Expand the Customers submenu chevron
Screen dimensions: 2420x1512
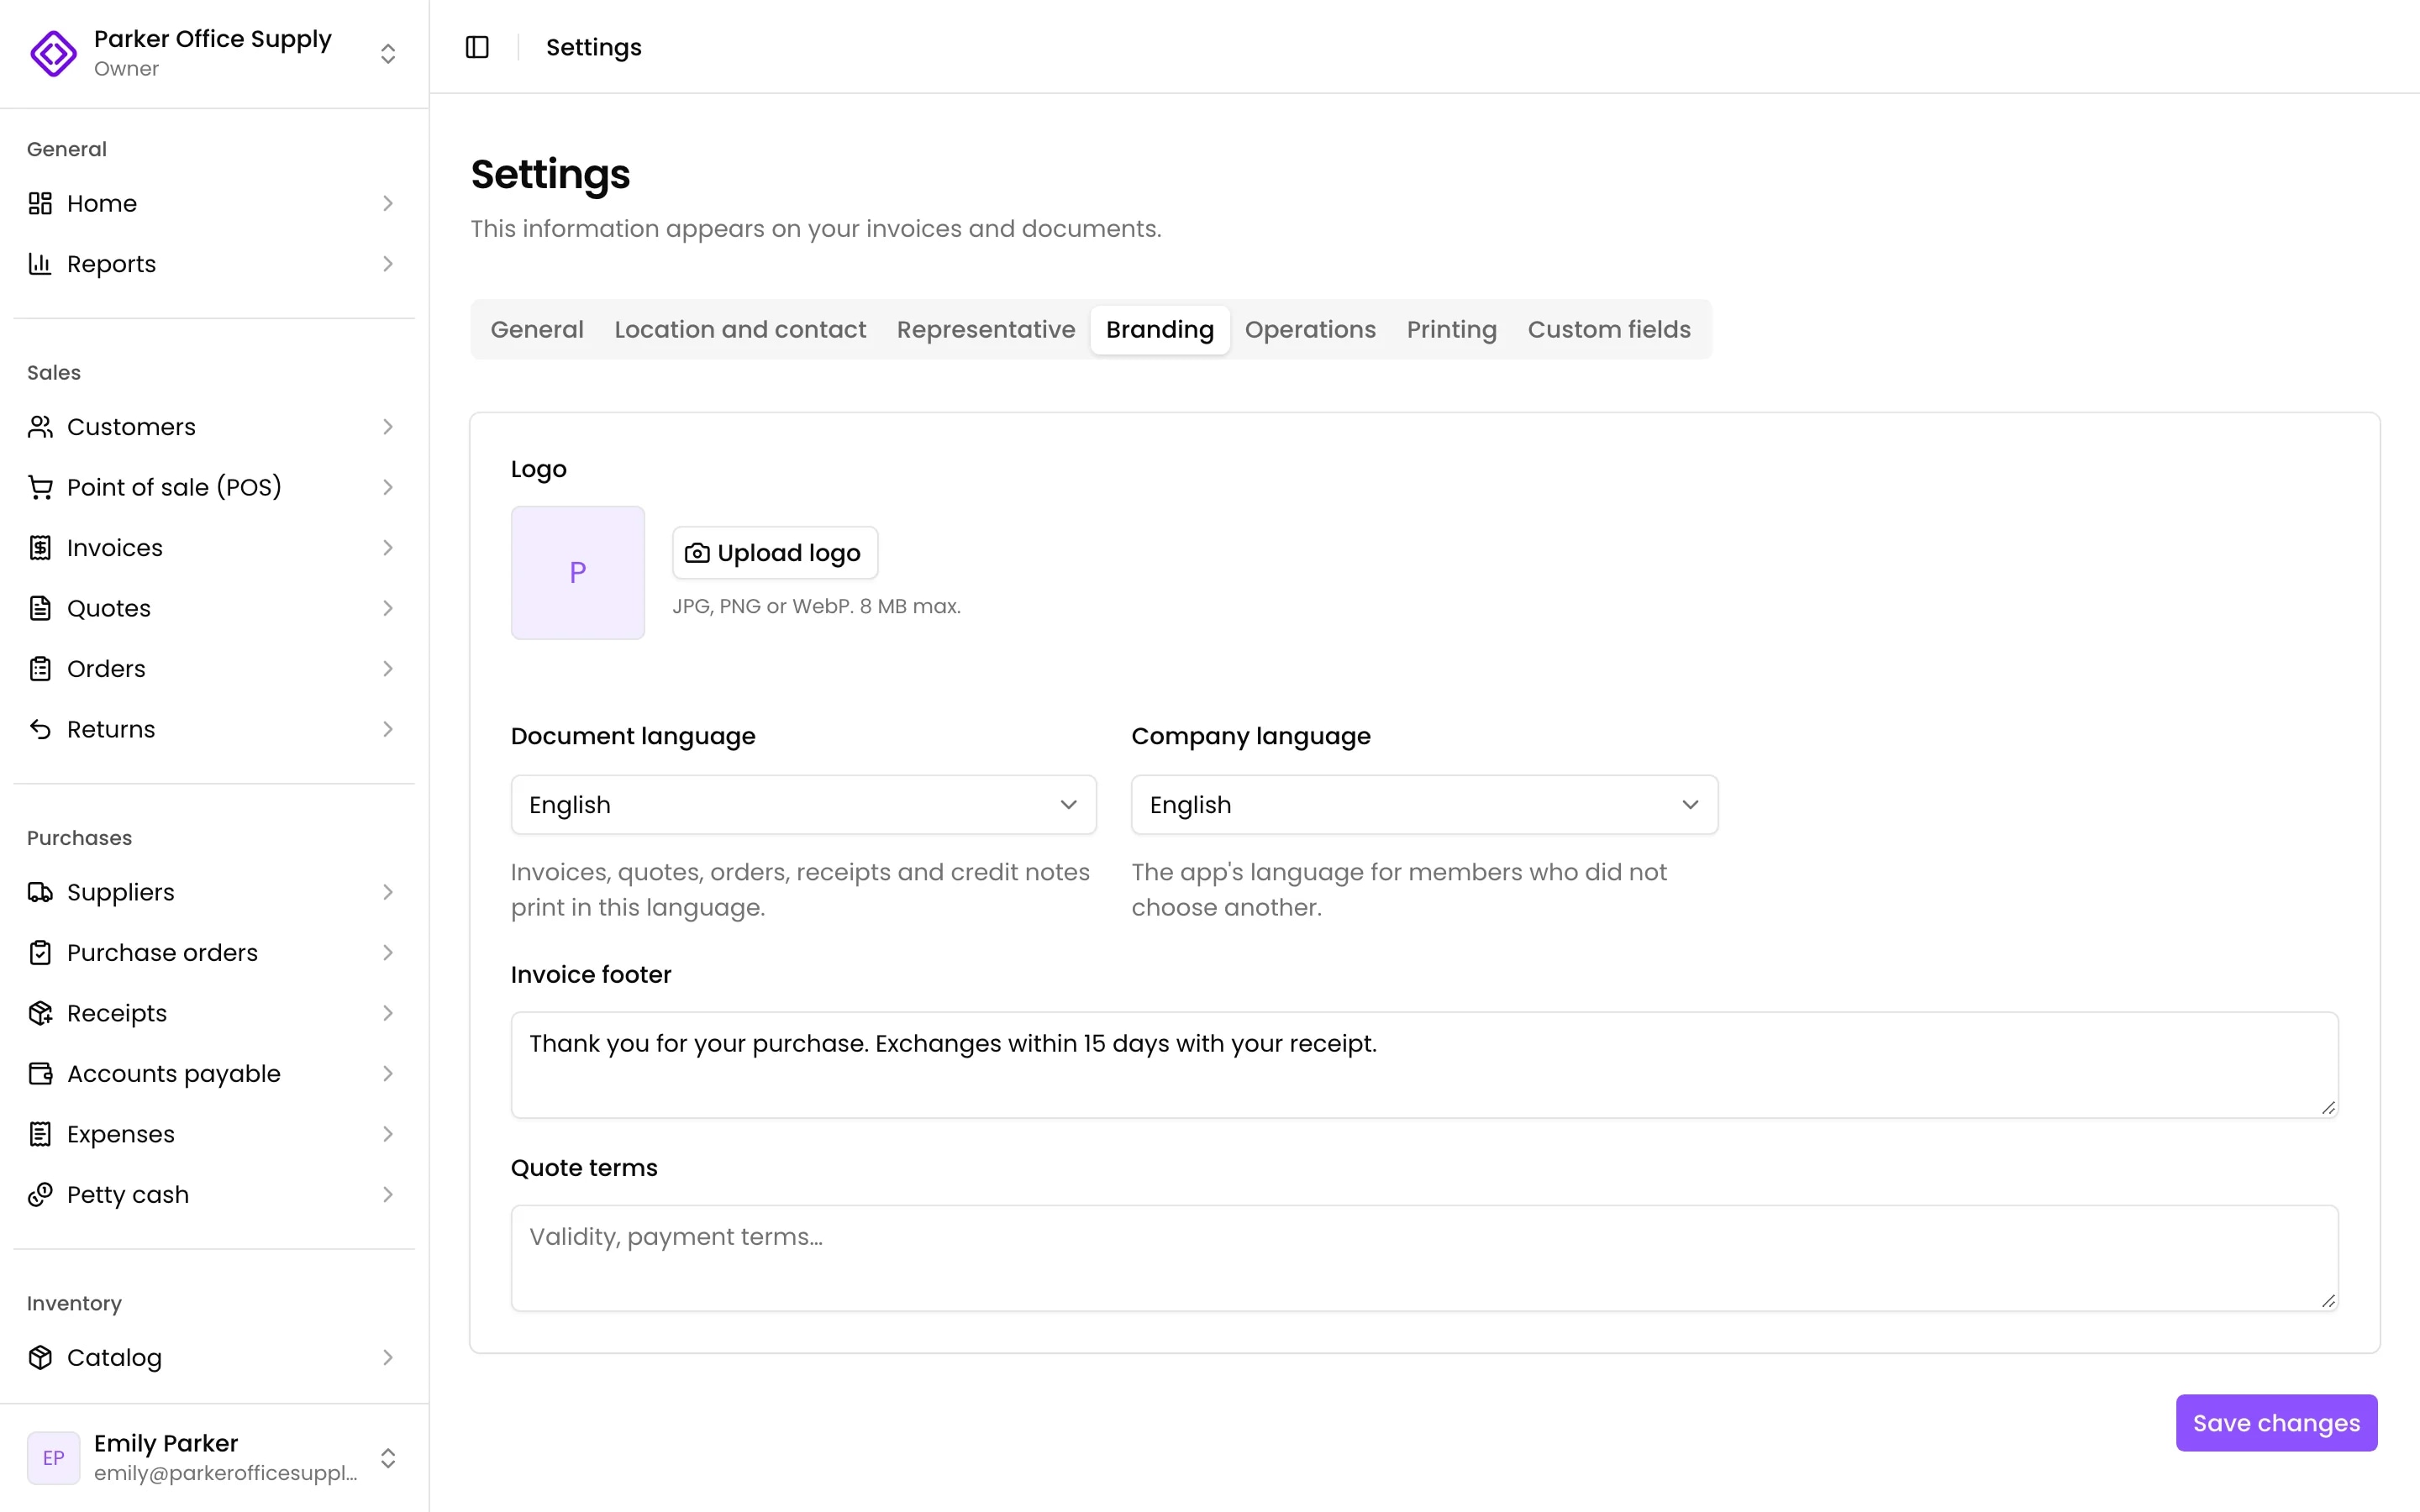[x=388, y=427]
